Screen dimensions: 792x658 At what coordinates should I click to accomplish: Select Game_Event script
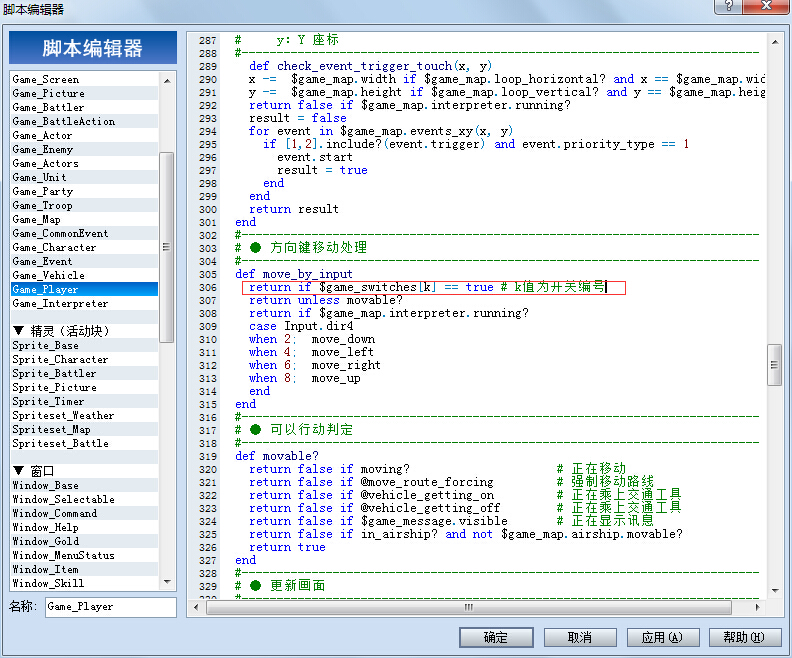[x=84, y=262]
